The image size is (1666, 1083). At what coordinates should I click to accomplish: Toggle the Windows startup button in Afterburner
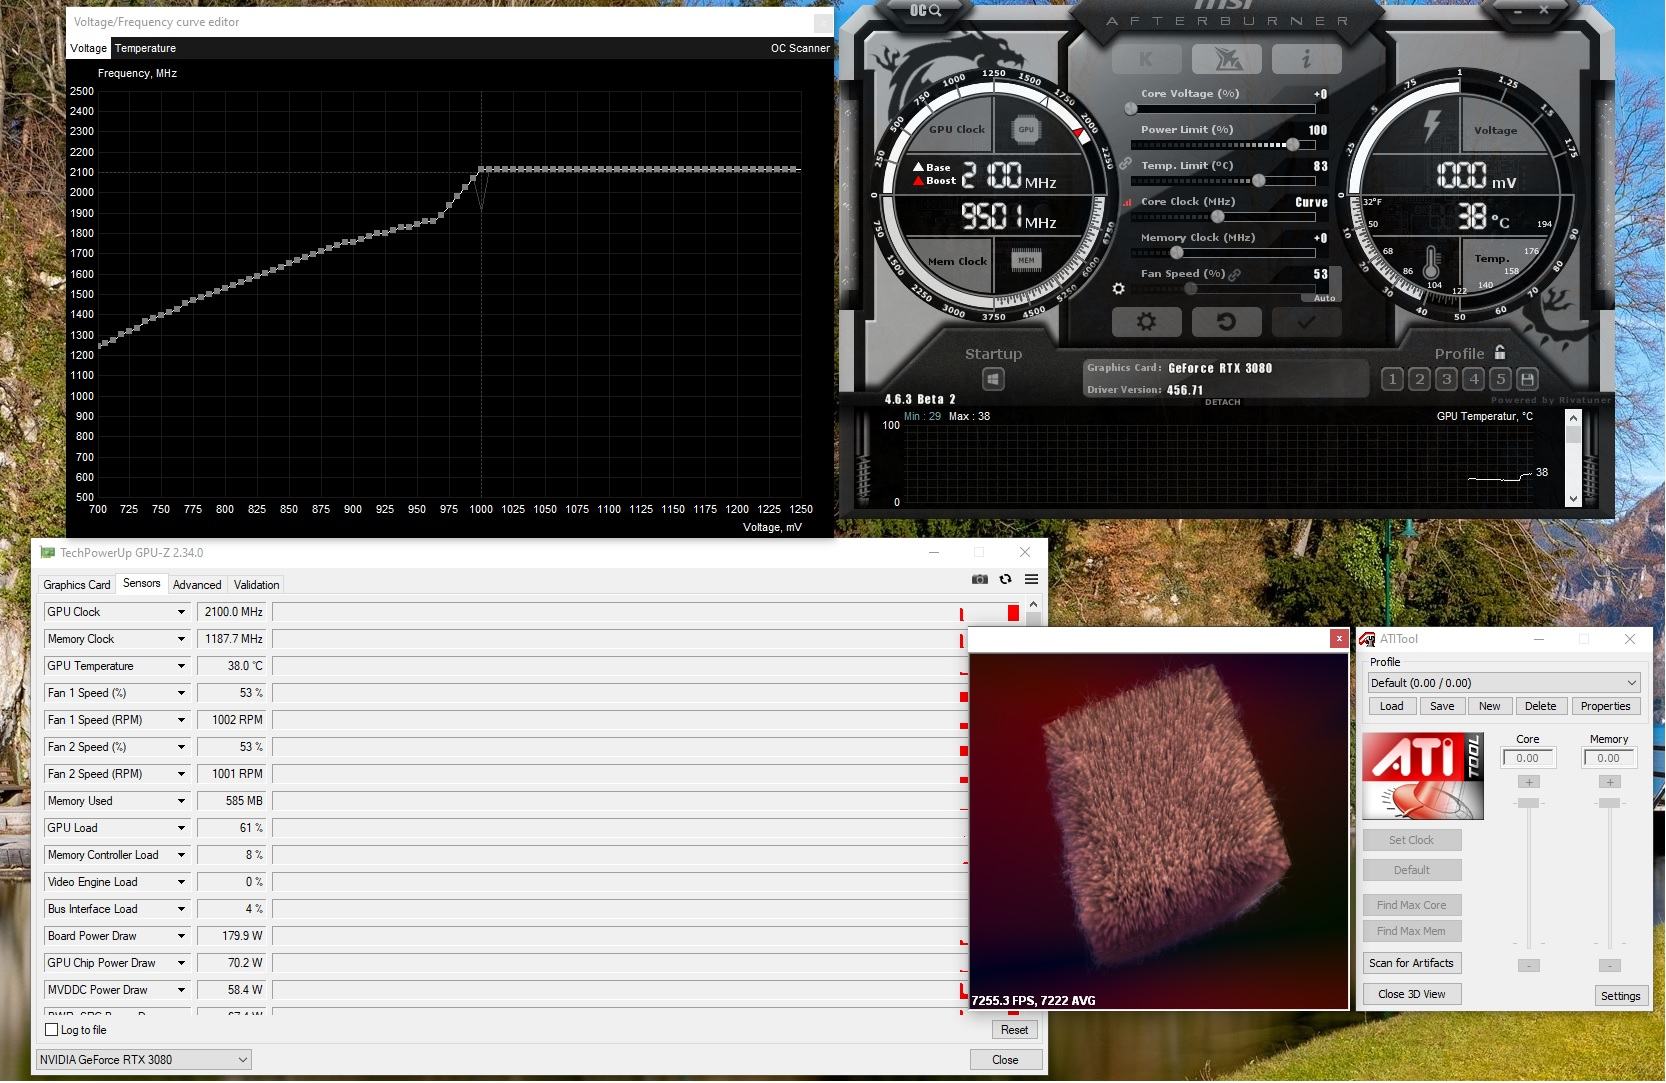pyautogui.click(x=993, y=379)
